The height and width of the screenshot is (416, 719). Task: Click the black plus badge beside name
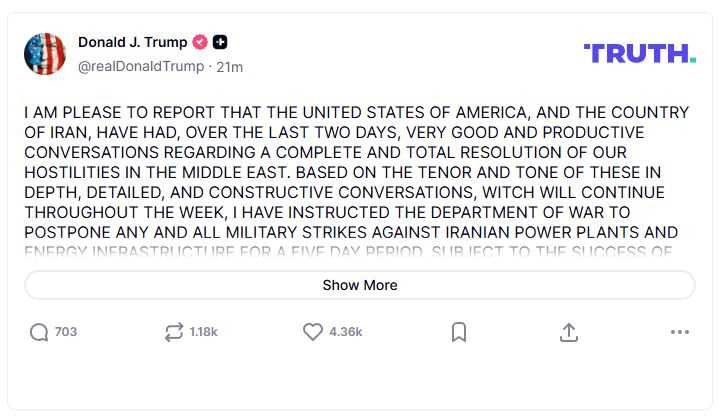(x=220, y=43)
